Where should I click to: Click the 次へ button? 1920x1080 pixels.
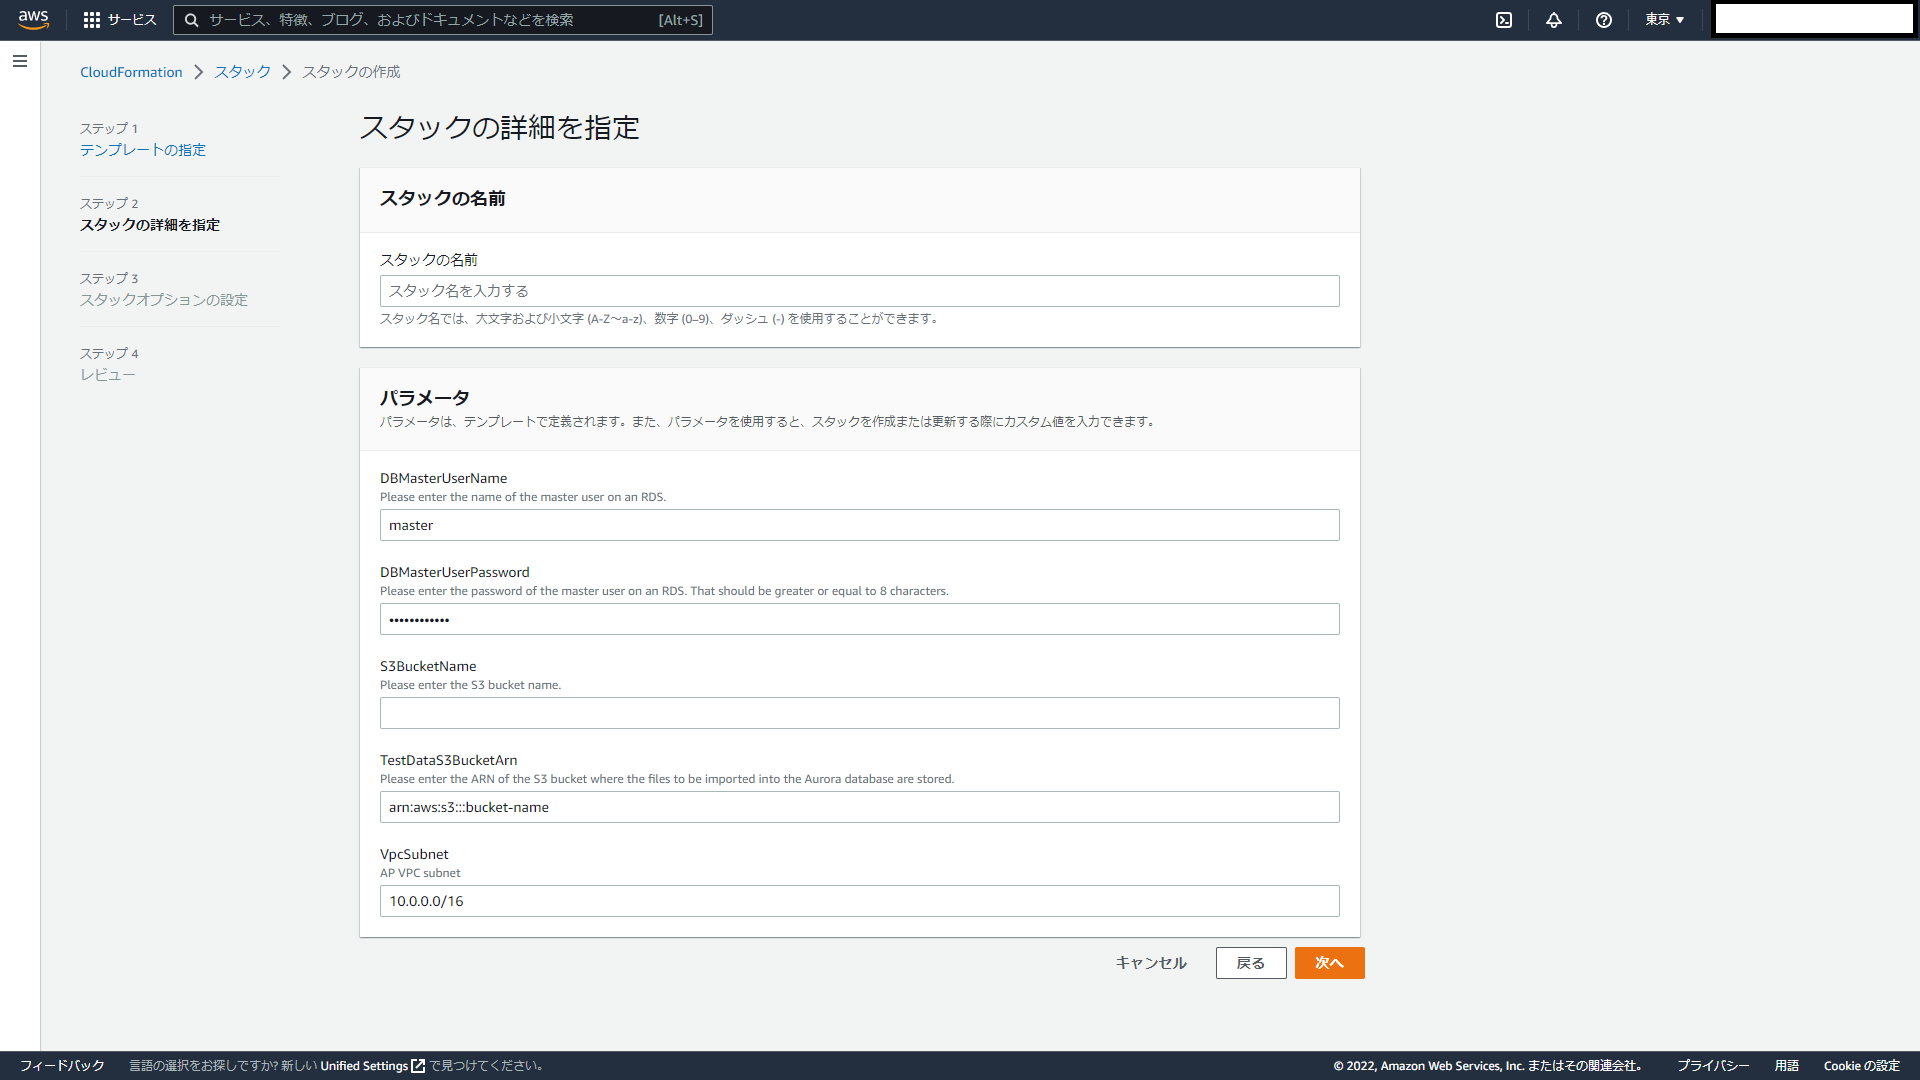tap(1329, 962)
